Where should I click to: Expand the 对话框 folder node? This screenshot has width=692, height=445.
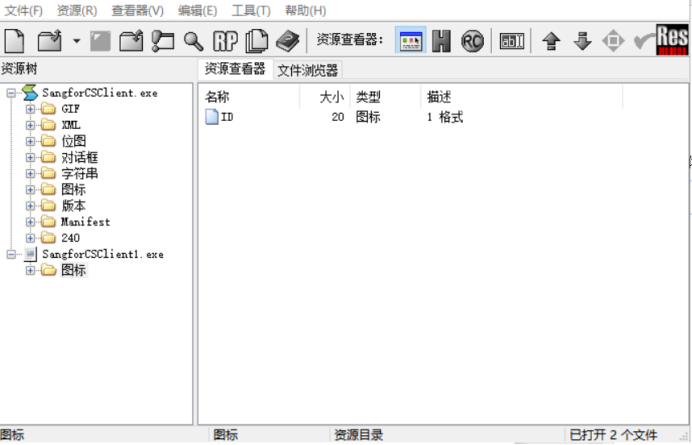tap(30, 157)
